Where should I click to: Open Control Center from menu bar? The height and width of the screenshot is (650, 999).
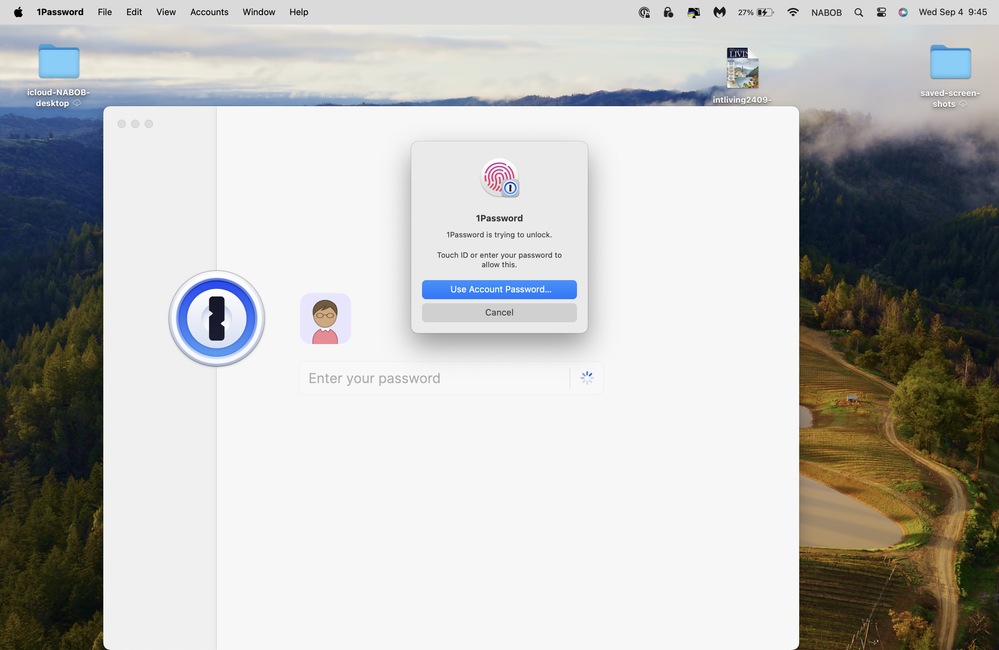point(881,12)
